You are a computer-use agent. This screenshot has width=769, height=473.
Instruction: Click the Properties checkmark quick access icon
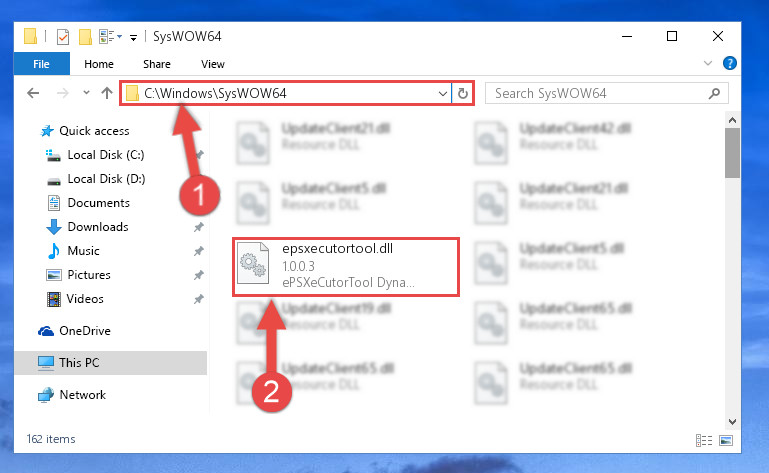63,37
